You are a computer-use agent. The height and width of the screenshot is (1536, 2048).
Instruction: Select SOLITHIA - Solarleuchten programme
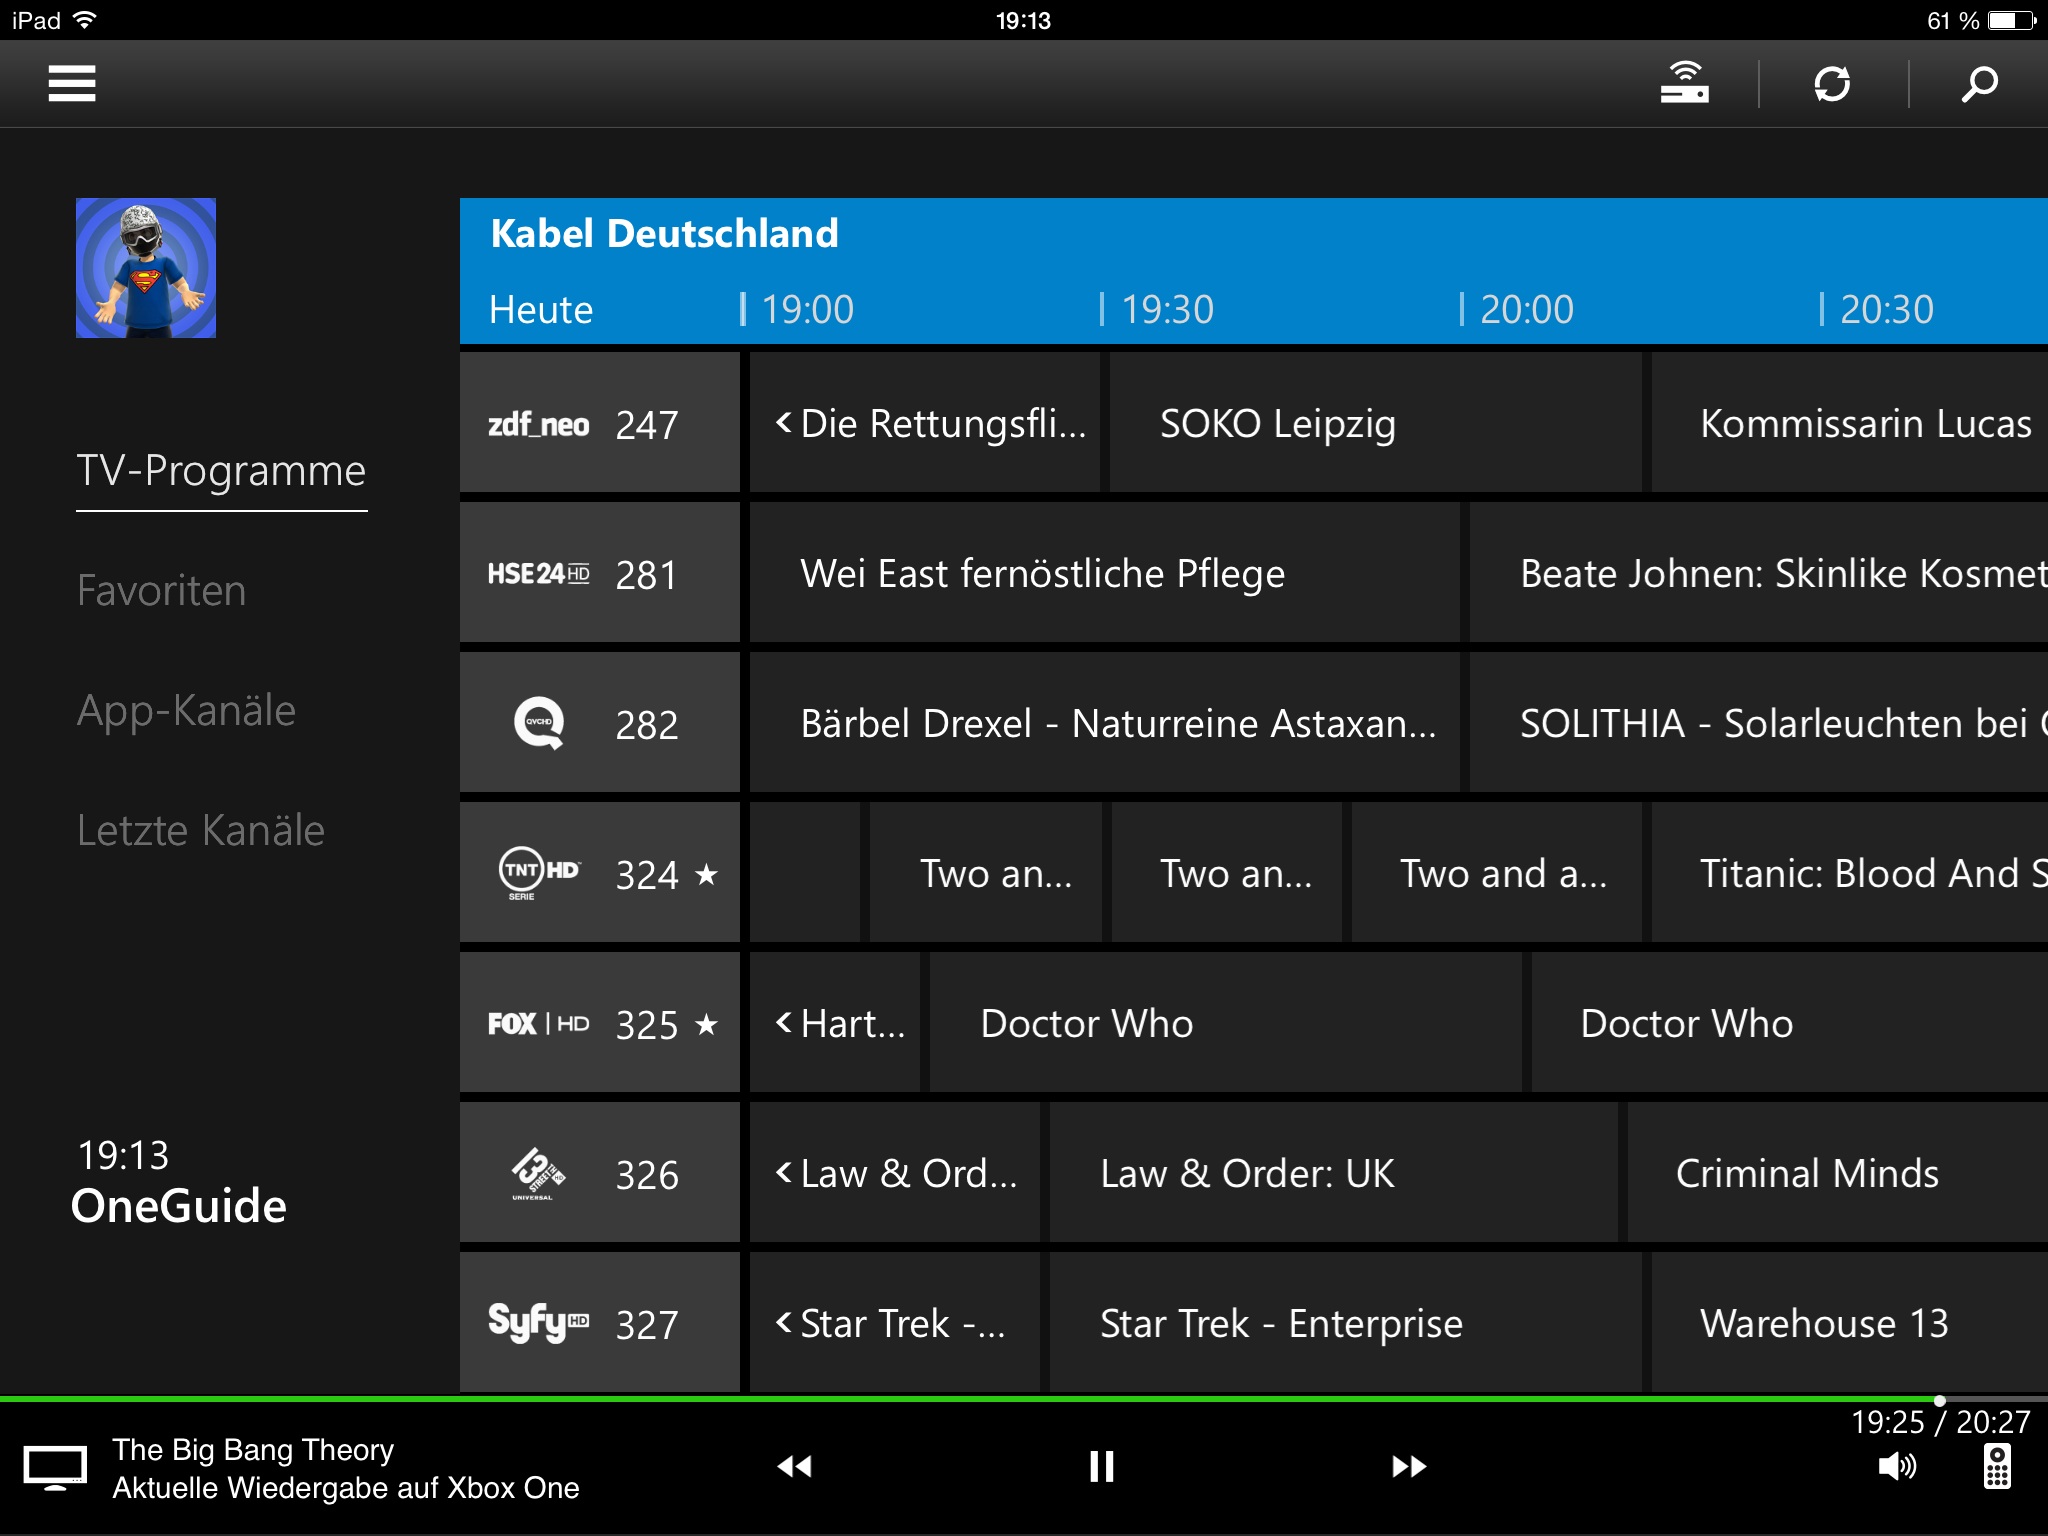click(x=1759, y=723)
